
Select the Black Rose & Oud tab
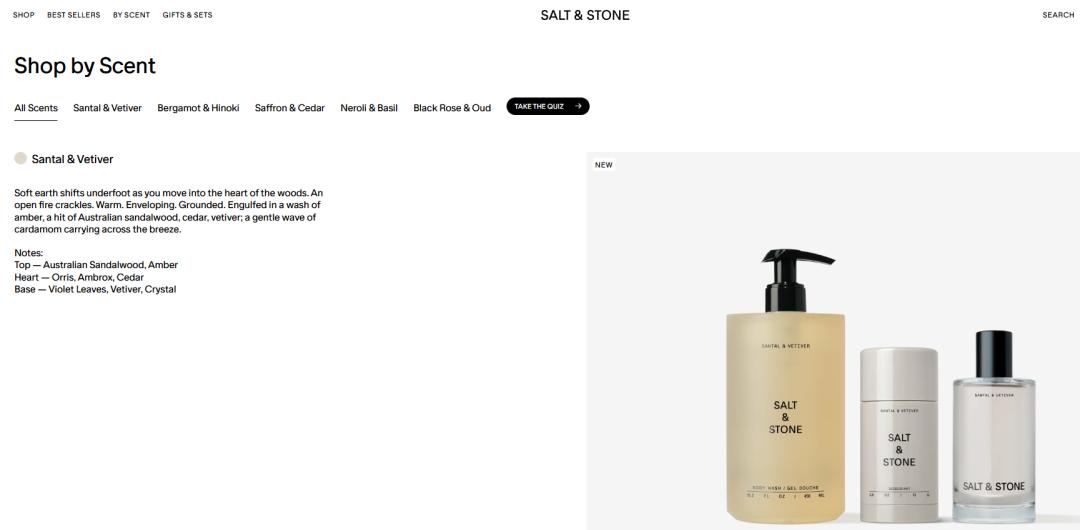click(x=452, y=108)
